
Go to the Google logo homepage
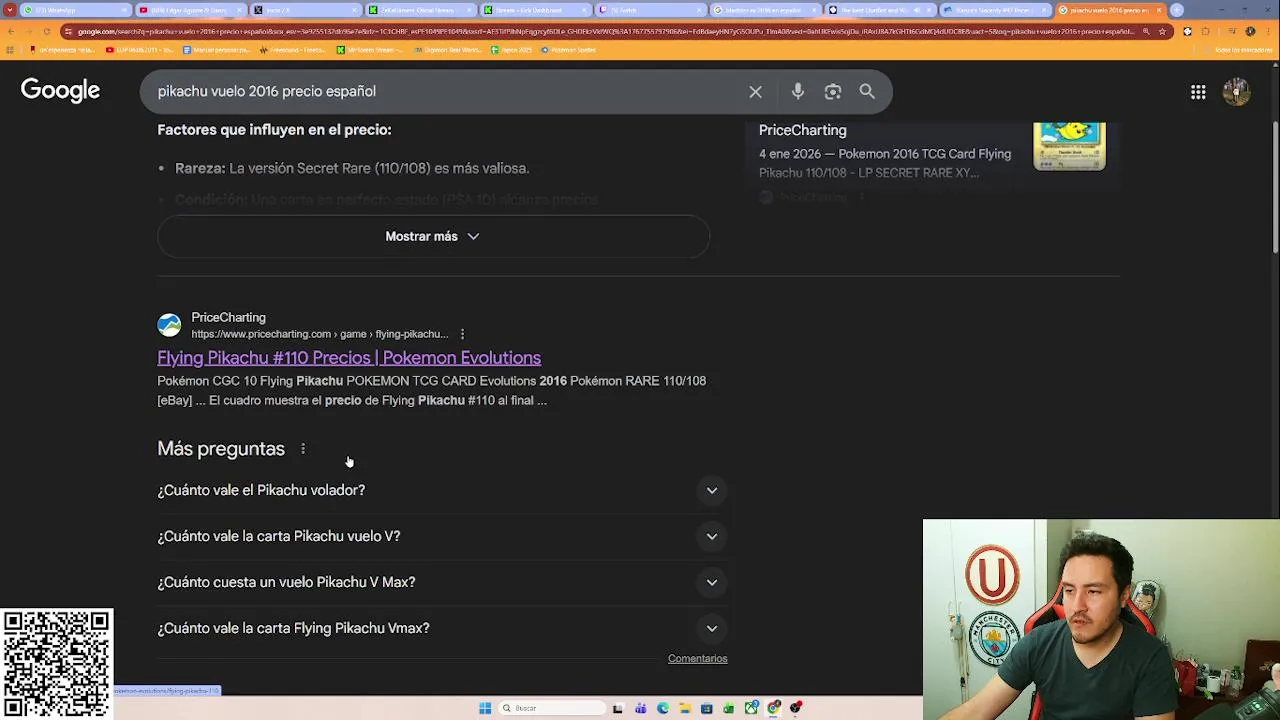pyautogui.click(x=60, y=91)
